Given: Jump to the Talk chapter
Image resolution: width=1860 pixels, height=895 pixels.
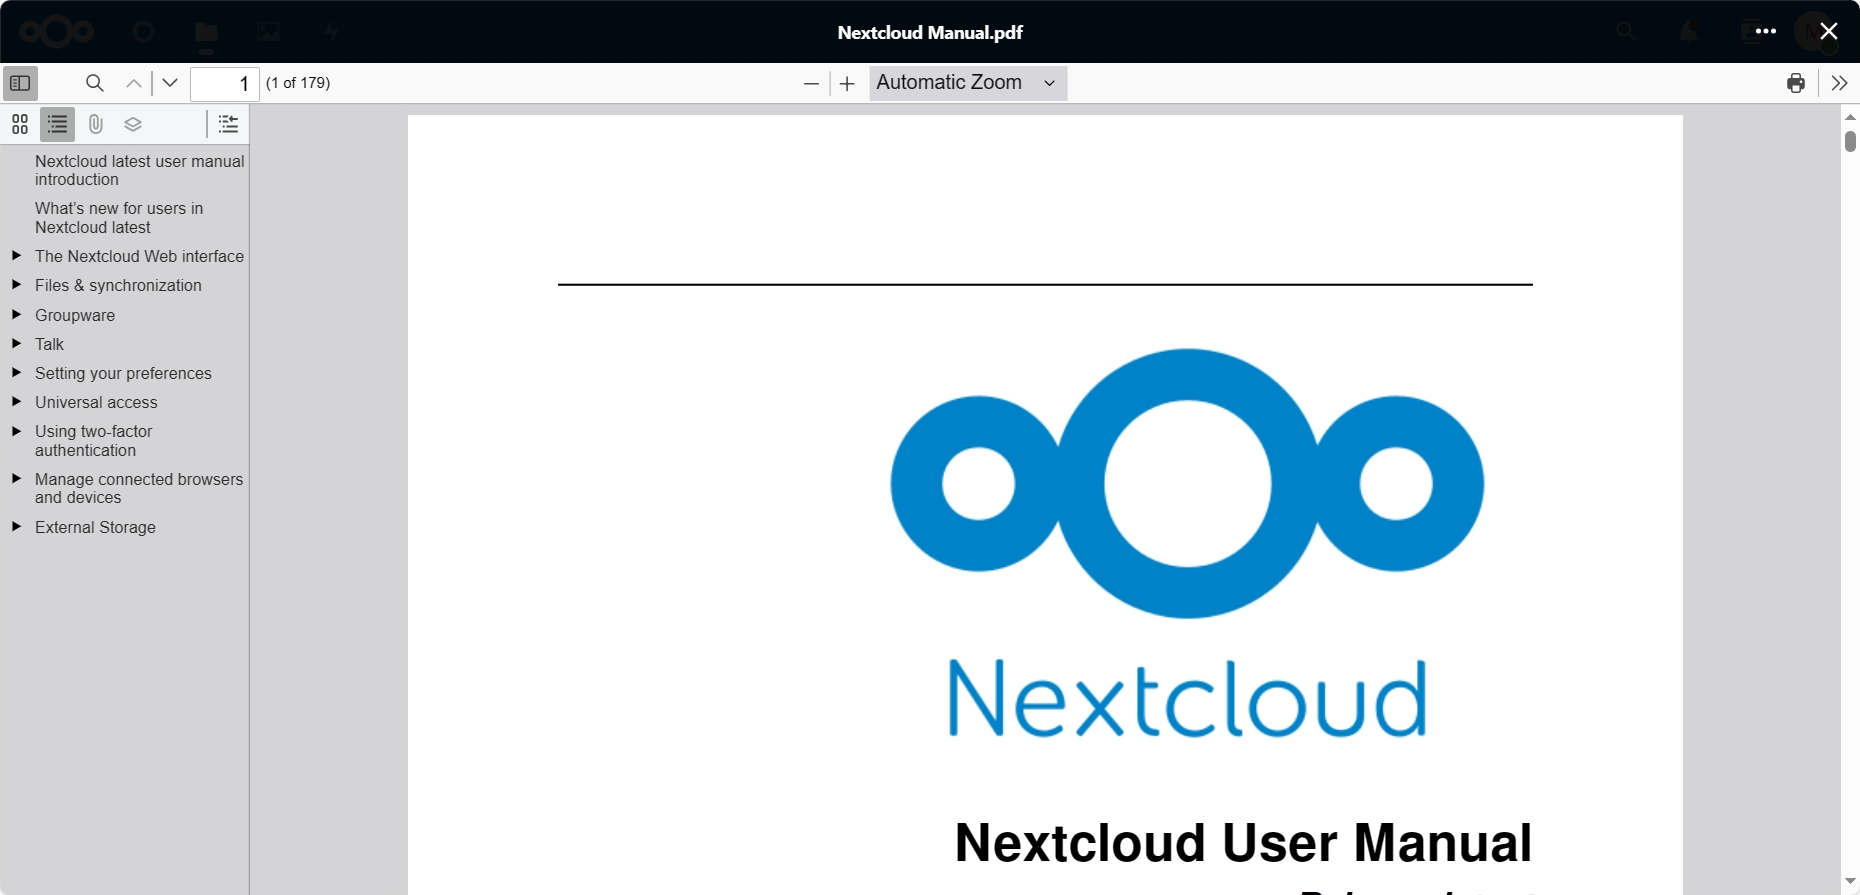Looking at the screenshot, I should (x=49, y=344).
